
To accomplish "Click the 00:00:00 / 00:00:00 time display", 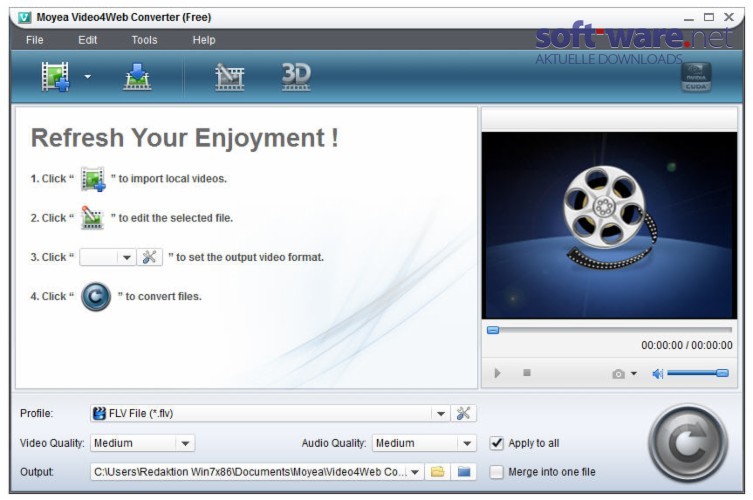I will (687, 345).
